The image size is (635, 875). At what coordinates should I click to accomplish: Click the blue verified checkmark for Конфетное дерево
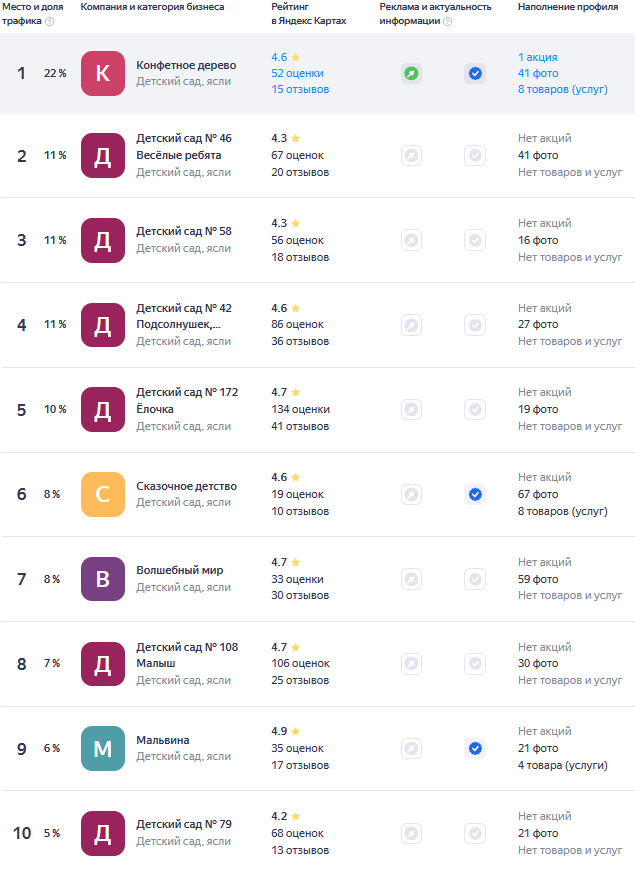[475, 73]
